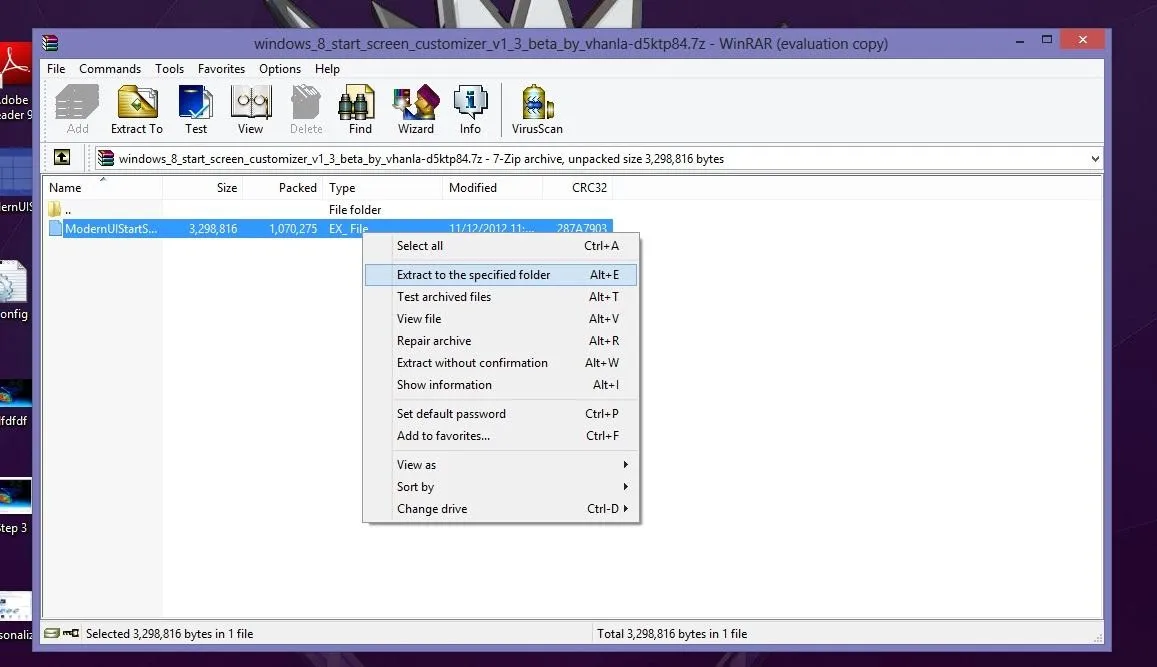Sort by the CRC32 column header
Image resolution: width=1157 pixels, height=667 pixels.
[x=578, y=187]
